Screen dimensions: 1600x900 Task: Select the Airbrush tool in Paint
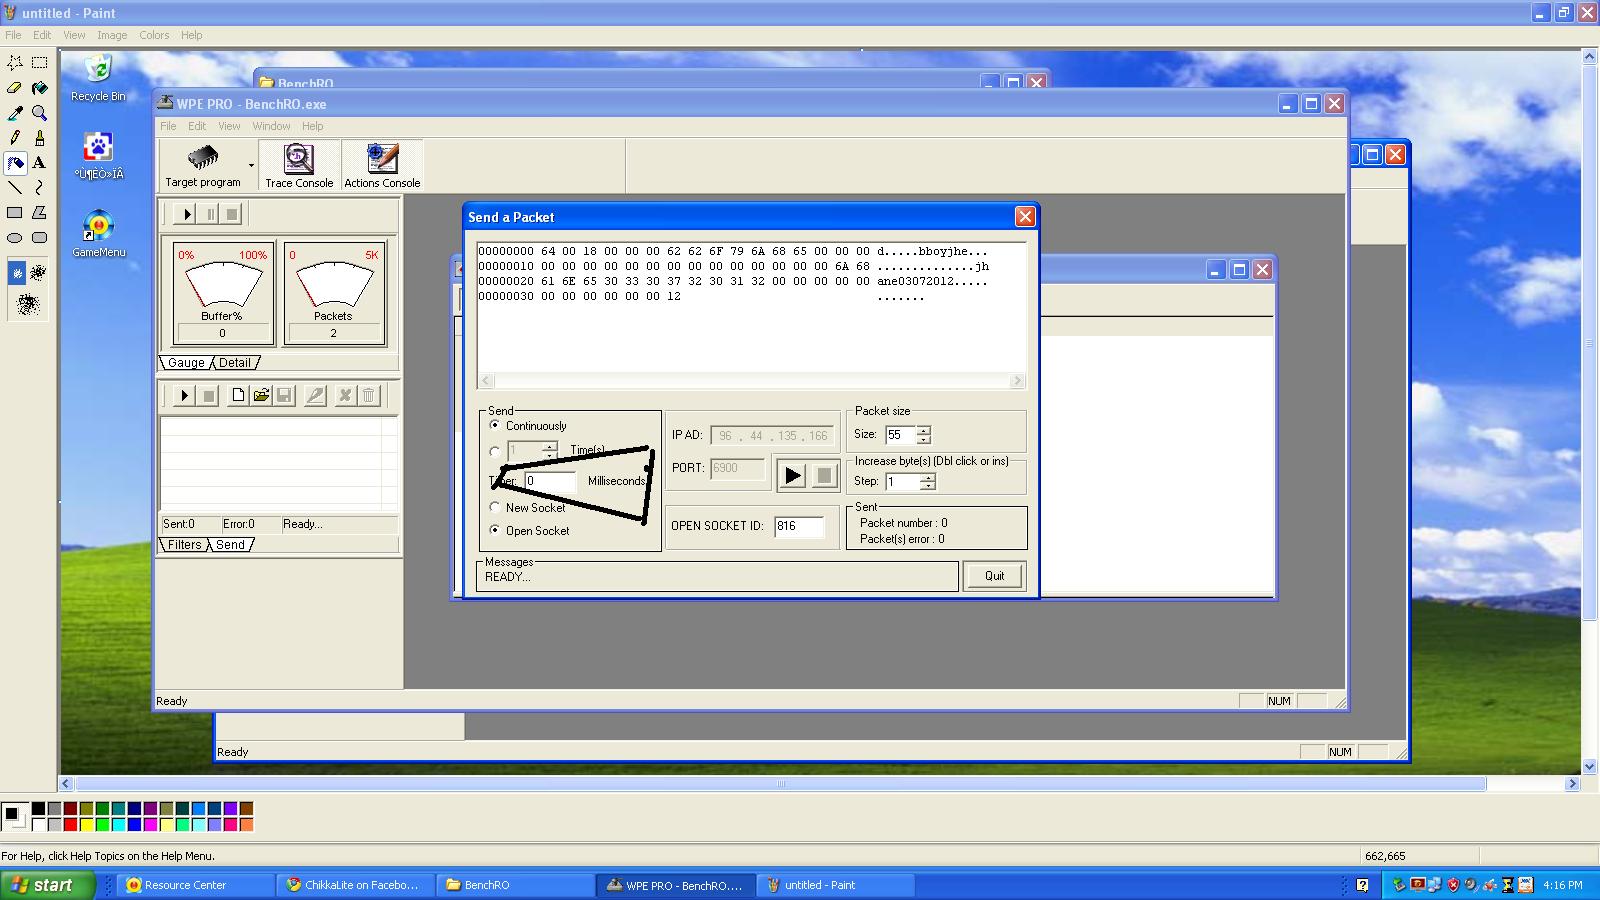(15, 163)
